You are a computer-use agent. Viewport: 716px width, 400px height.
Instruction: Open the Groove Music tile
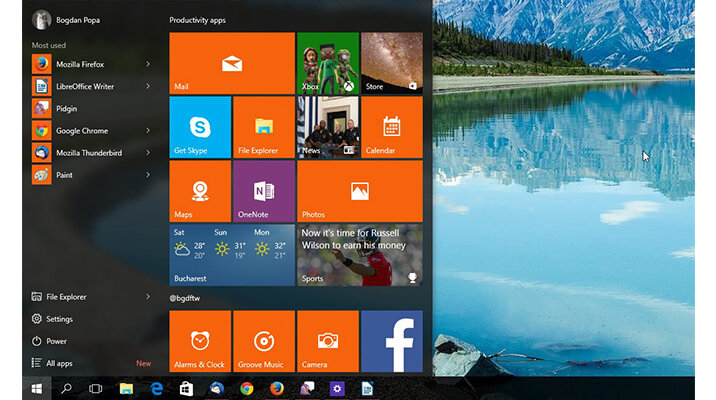click(x=264, y=341)
